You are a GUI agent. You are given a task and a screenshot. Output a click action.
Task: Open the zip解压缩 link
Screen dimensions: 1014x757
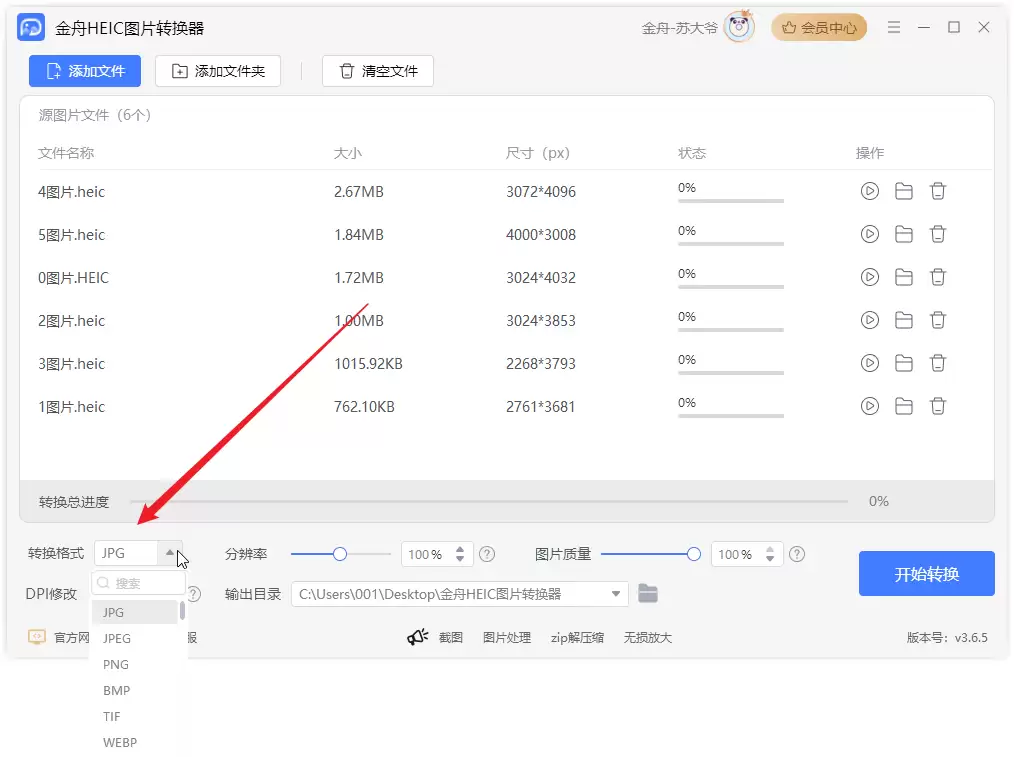(x=577, y=637)
